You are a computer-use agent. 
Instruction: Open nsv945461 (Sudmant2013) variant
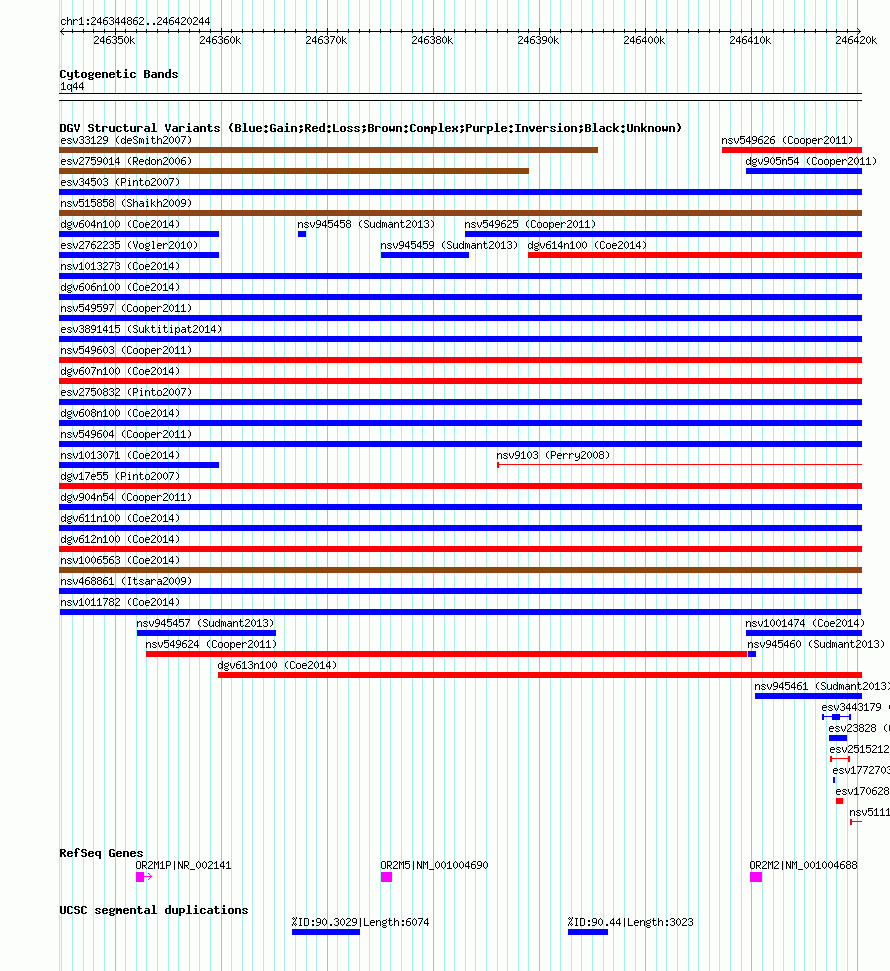pos(808,697)
